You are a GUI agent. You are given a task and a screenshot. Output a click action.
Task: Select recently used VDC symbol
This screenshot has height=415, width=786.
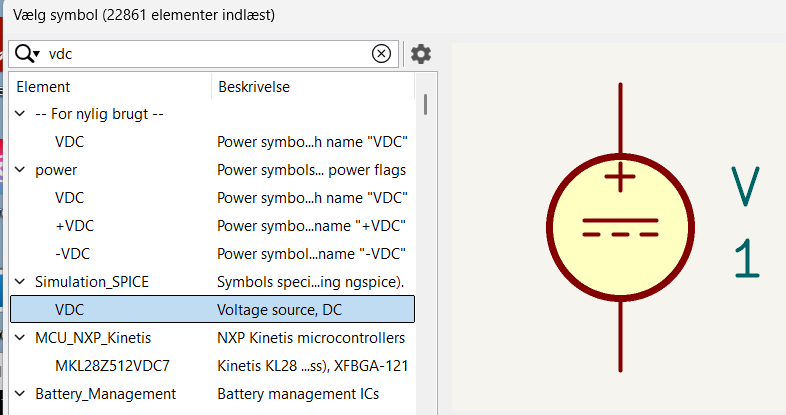coord(213,142)
